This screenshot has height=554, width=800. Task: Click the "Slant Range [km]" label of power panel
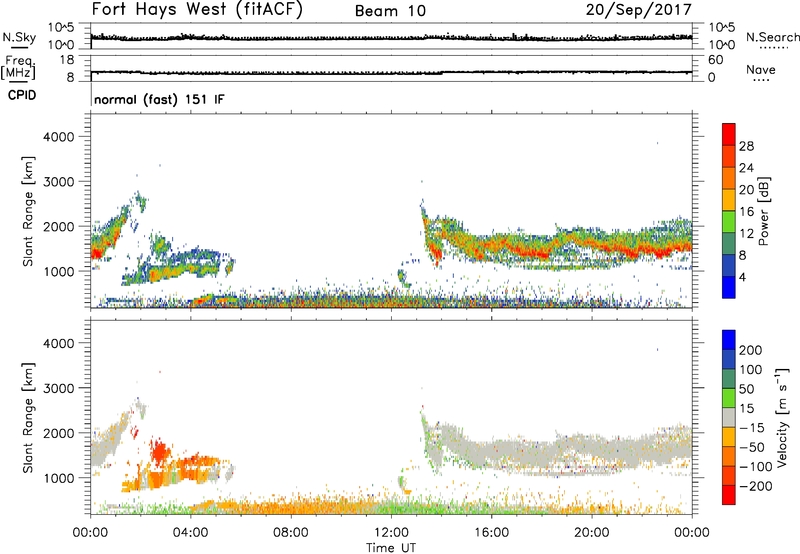point(28,211)
